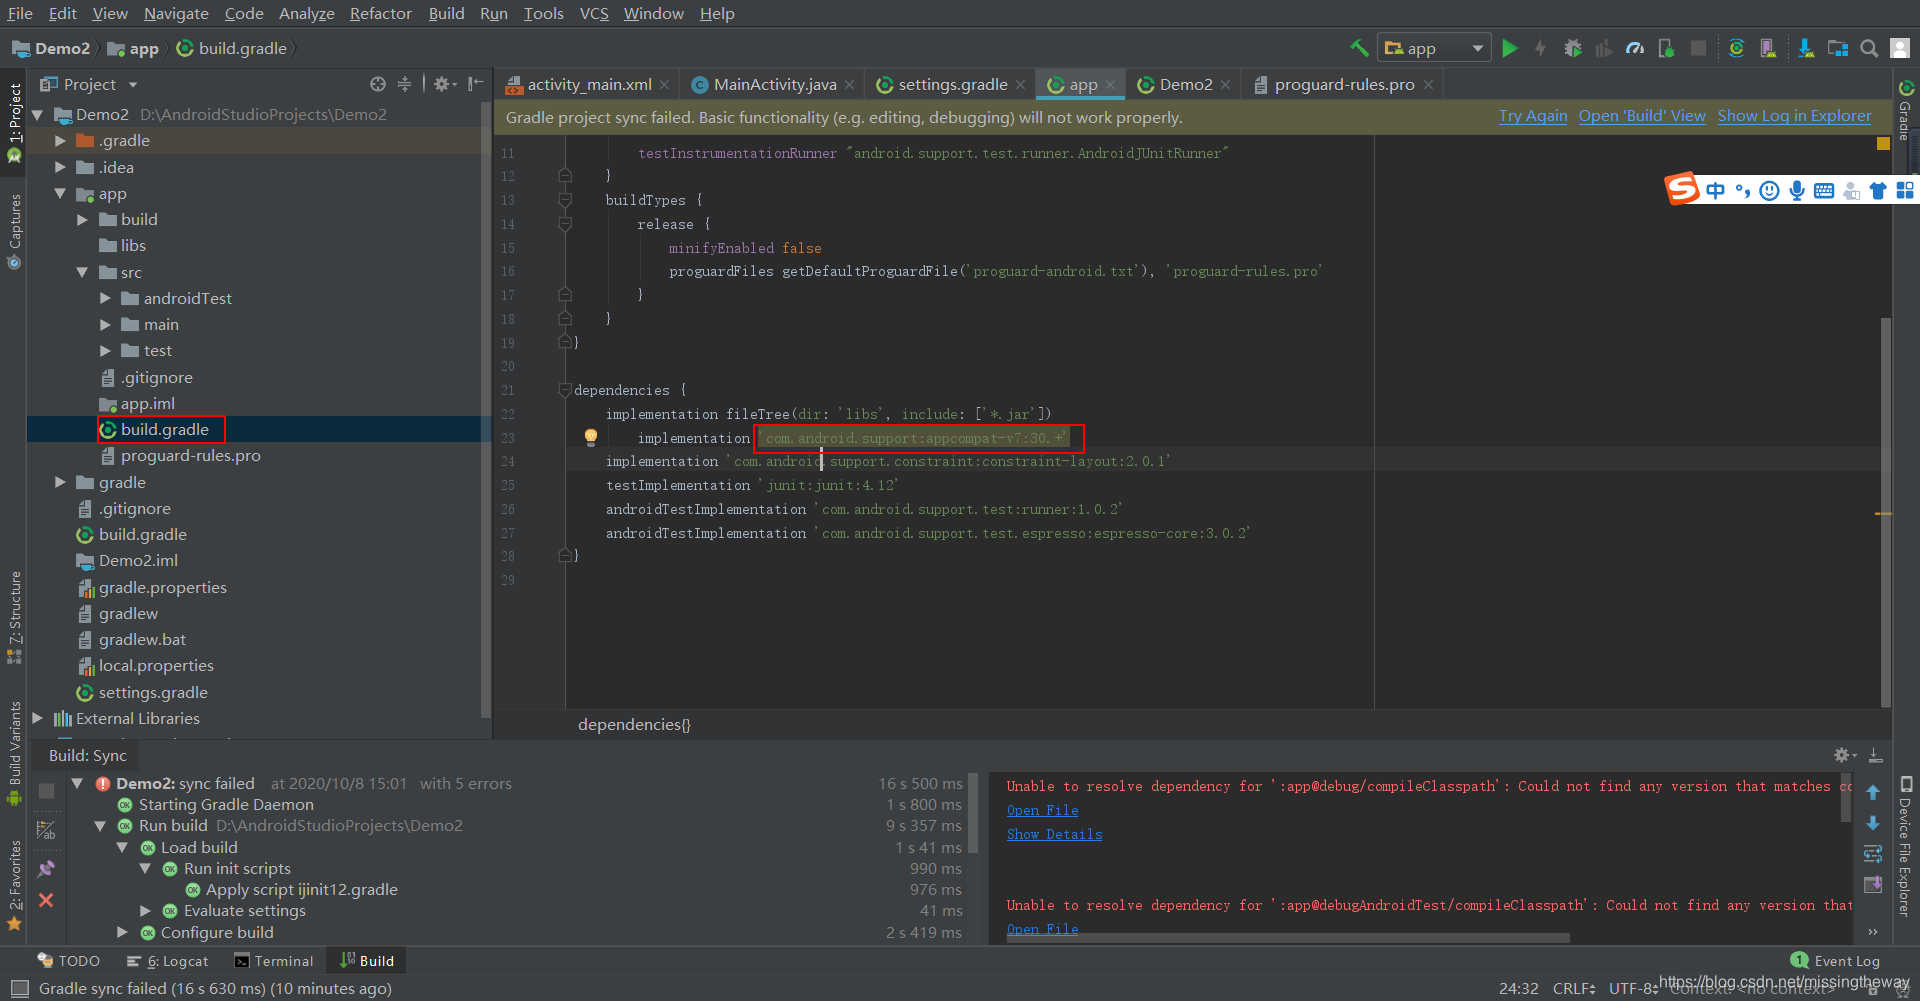Select proguard-rules.pro in project tree

click(190, 456)
